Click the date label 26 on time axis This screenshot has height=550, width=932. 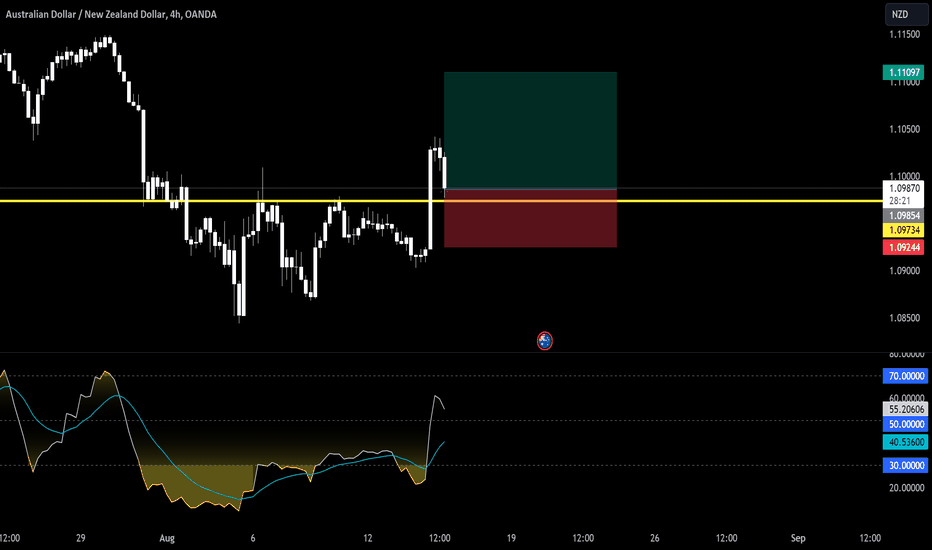[654, 538]
